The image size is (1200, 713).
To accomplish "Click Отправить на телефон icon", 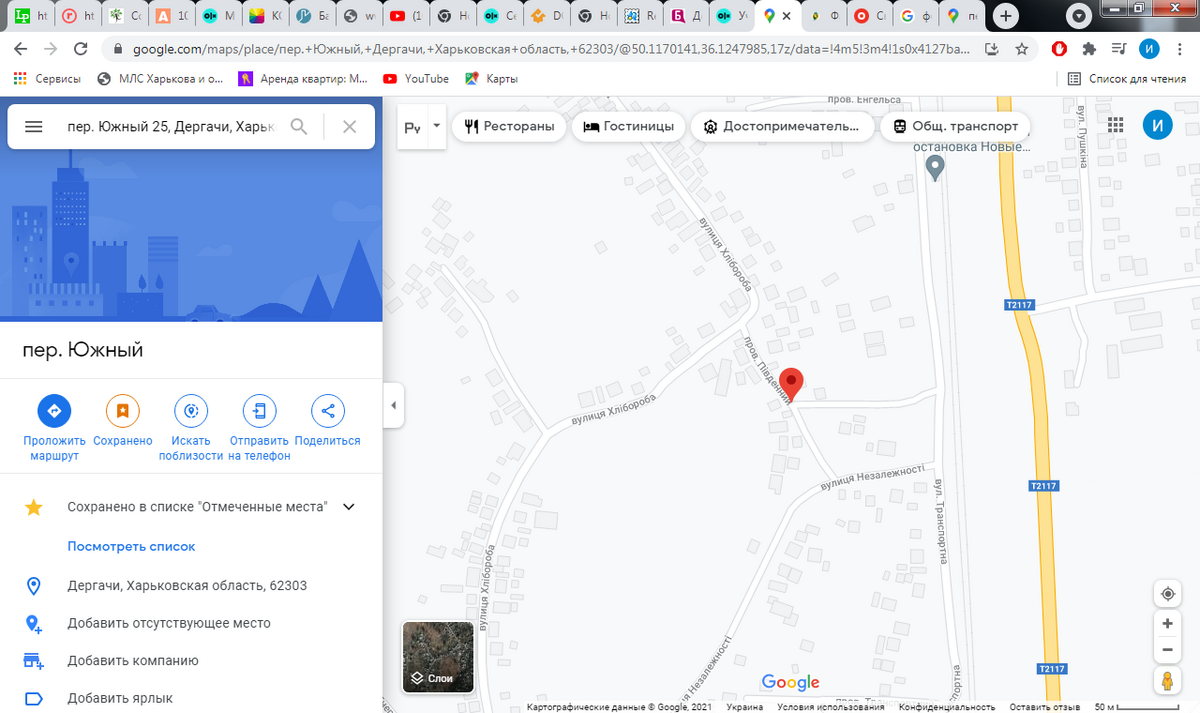I will tap(259, 410).
